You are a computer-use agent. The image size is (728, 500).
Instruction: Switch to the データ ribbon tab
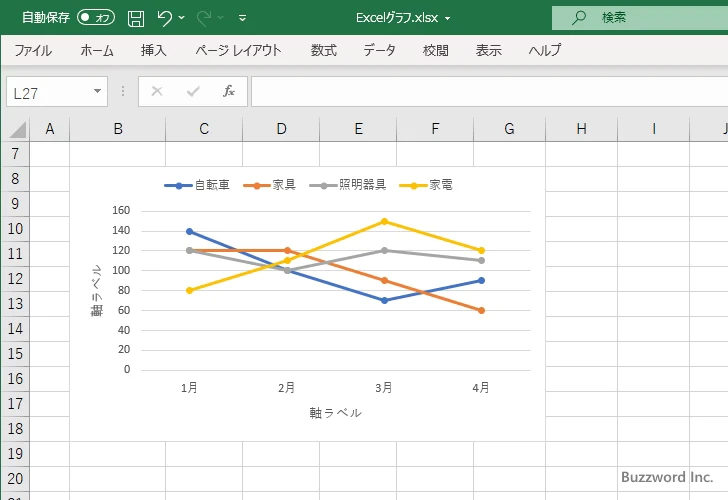(379, 50)
